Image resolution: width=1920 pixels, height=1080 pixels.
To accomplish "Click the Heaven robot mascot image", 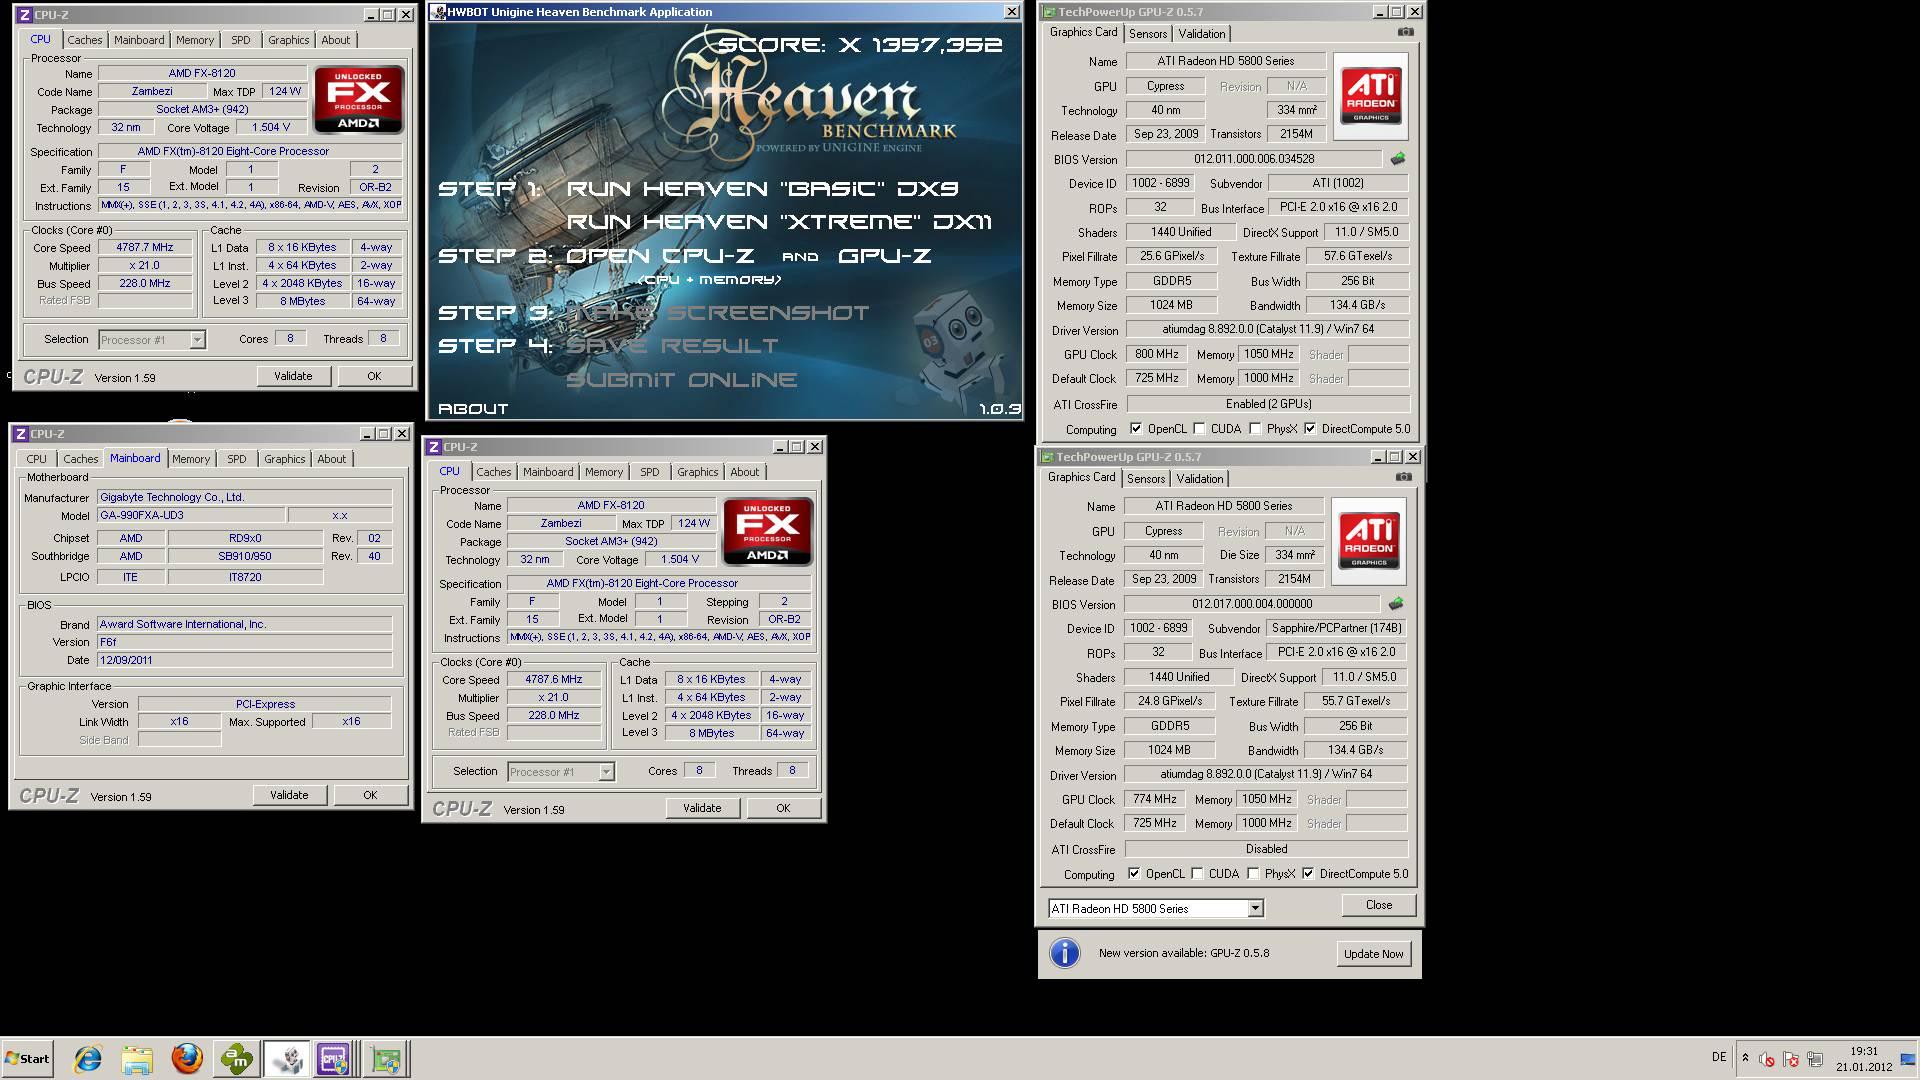I will click(952, 350).
